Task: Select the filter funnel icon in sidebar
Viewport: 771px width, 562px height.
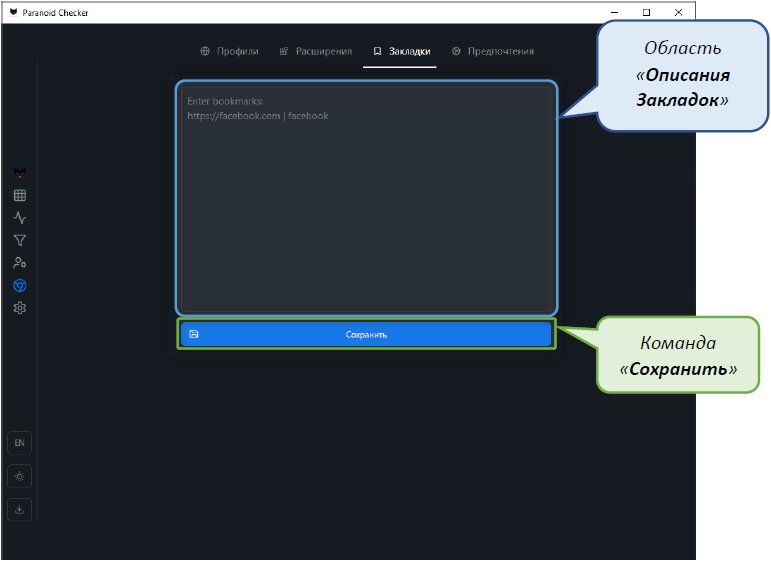Action: [19, 240]
